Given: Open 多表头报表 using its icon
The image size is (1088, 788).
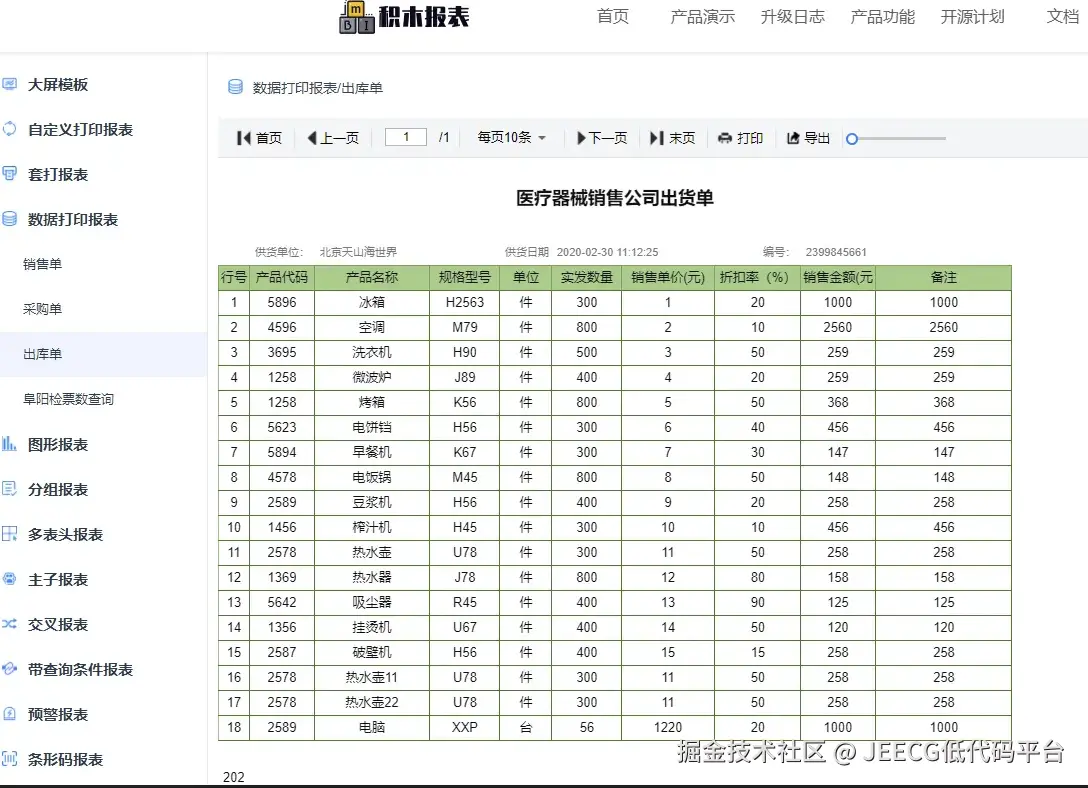Looking at the screenshot, I should [11, 533].
